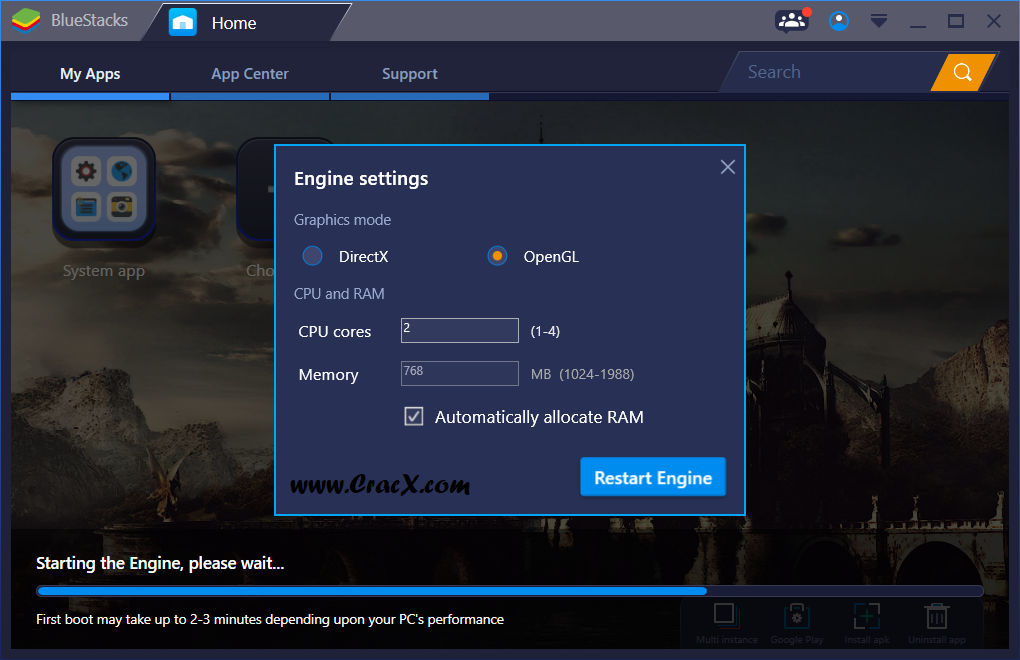Open the user account profile icon
The image size is (1020, 660).
click(x=839, y=21)
